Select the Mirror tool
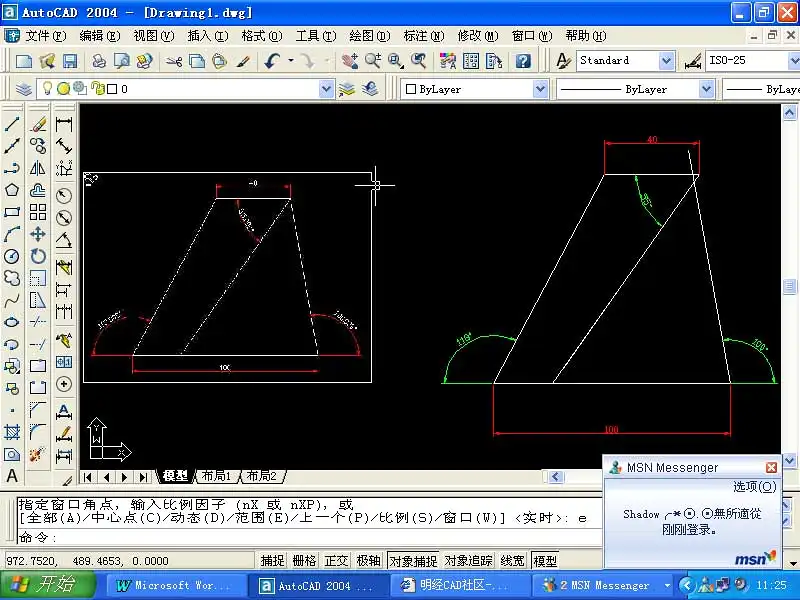The width and height of the screenshot is (800, 600). 38,168
